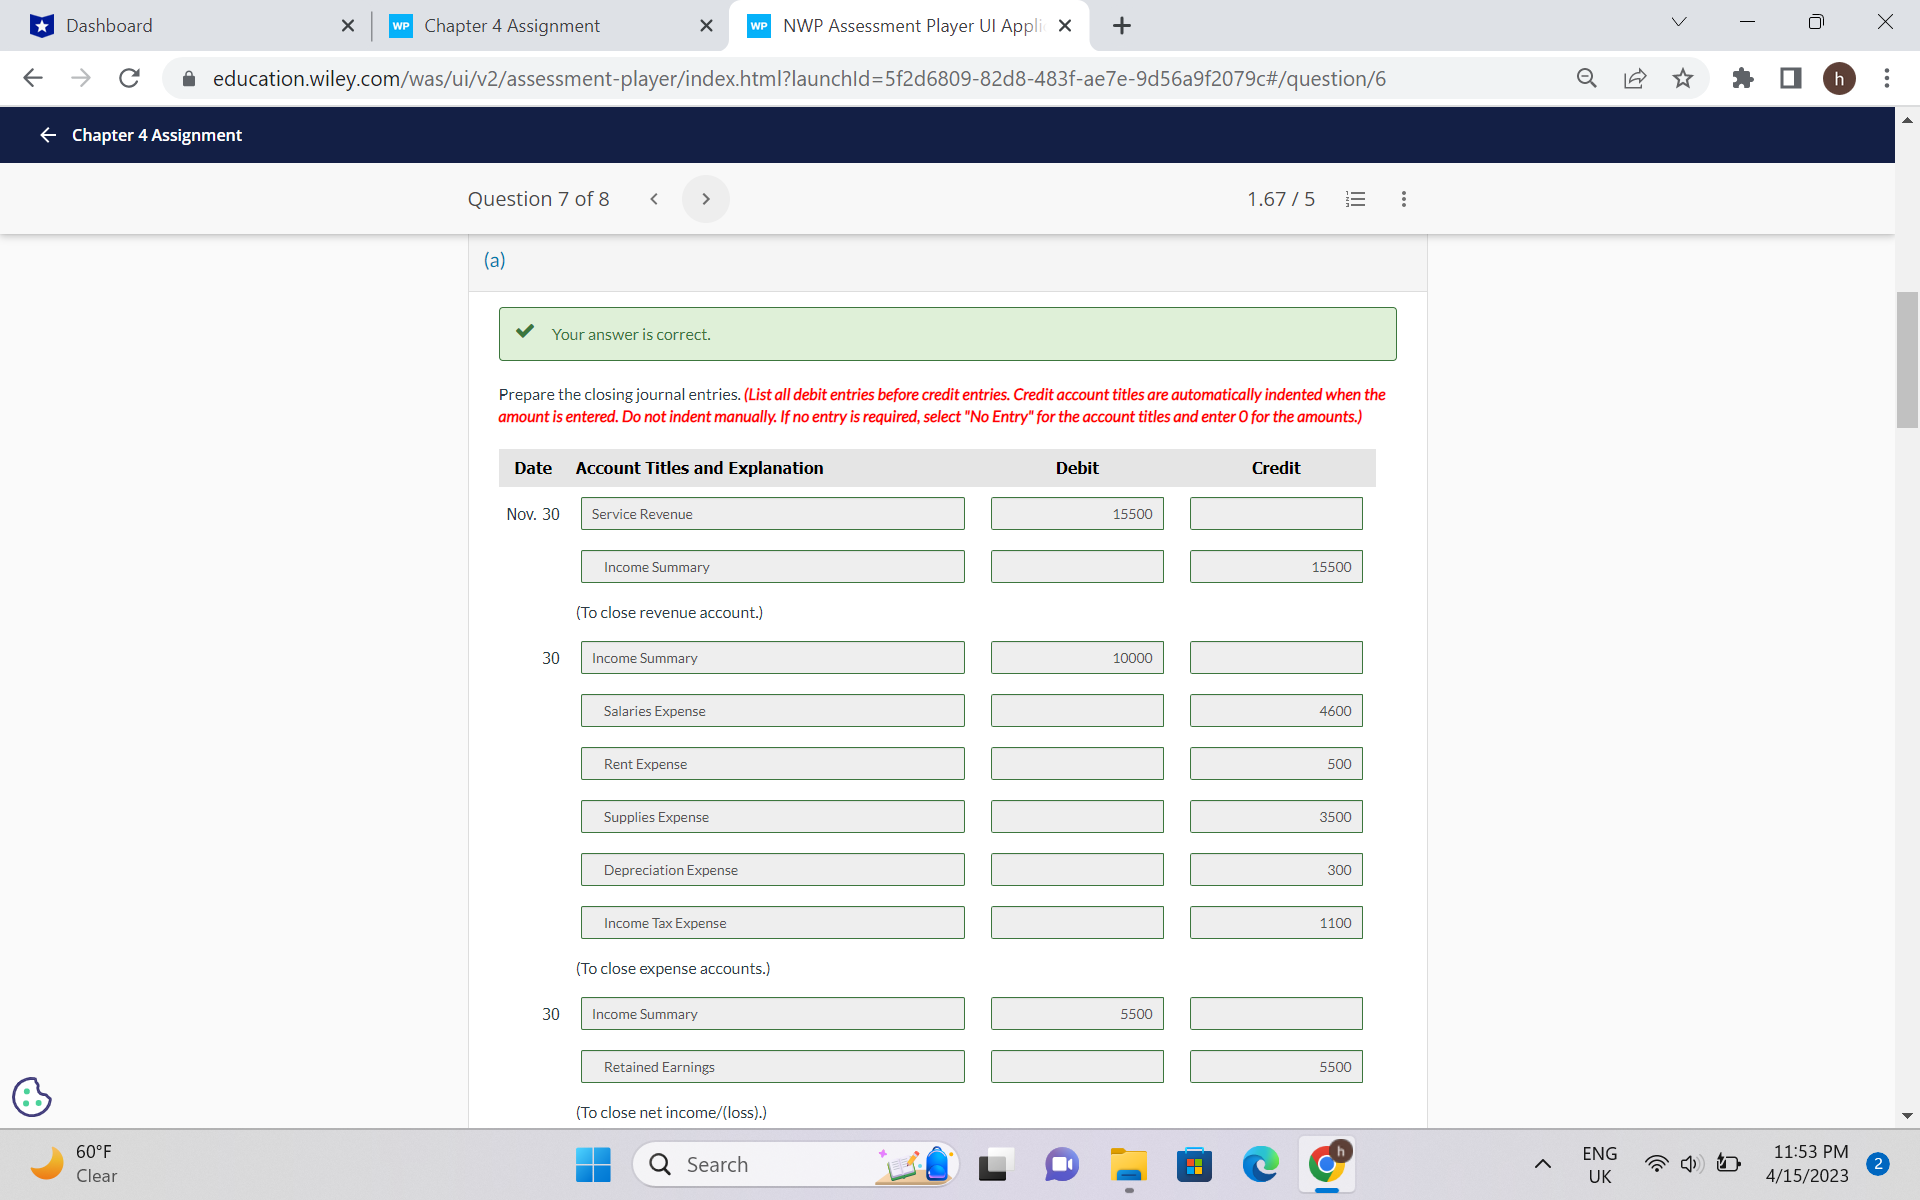
Task: Go to the next question using forward arrow
Action: tap(706, 199)
